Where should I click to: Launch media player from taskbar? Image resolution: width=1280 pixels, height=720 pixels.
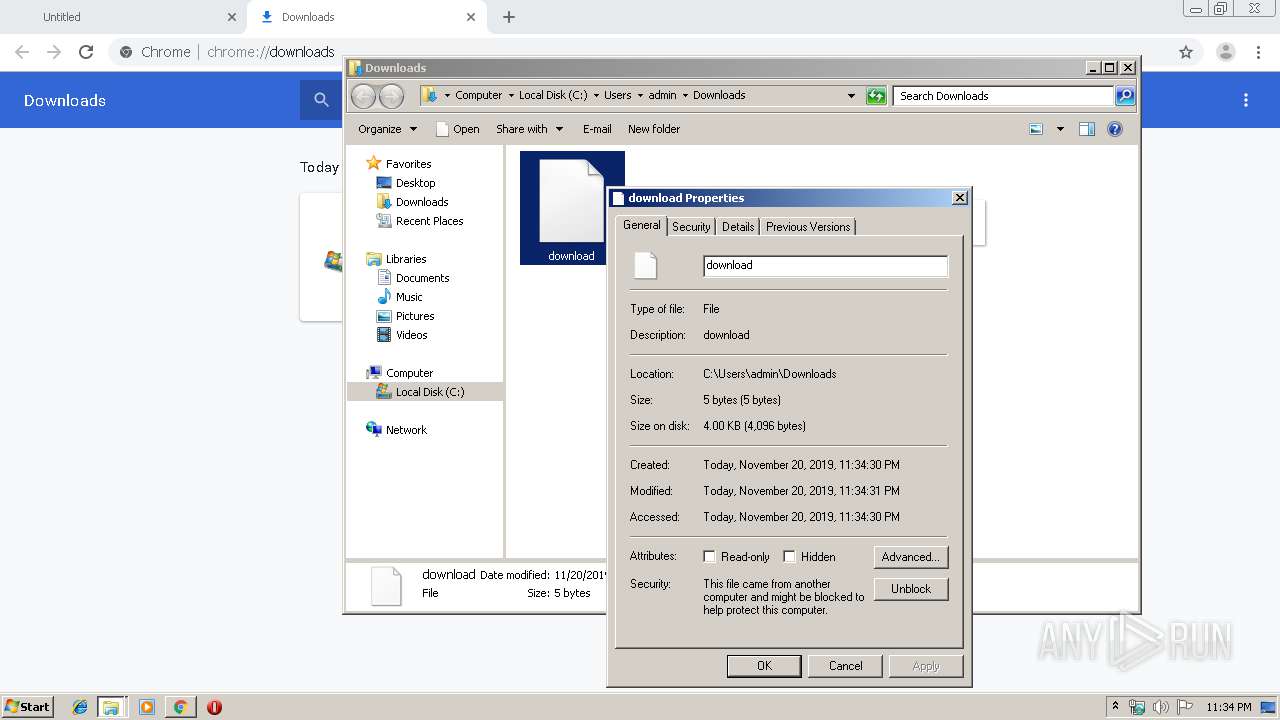point(147,707)
